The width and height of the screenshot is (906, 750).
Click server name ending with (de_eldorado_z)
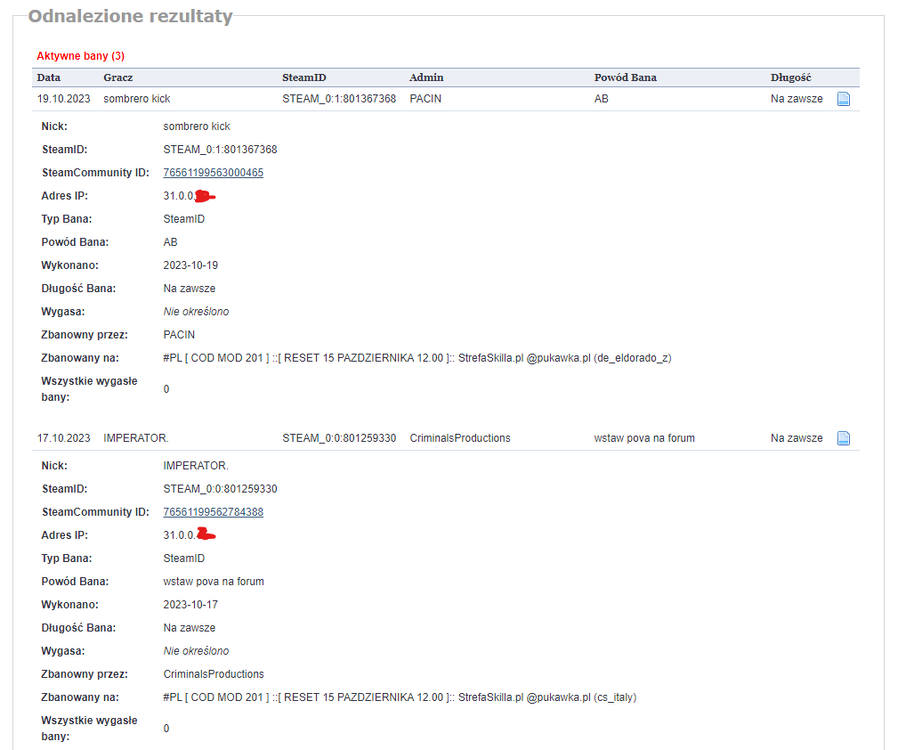417,358
